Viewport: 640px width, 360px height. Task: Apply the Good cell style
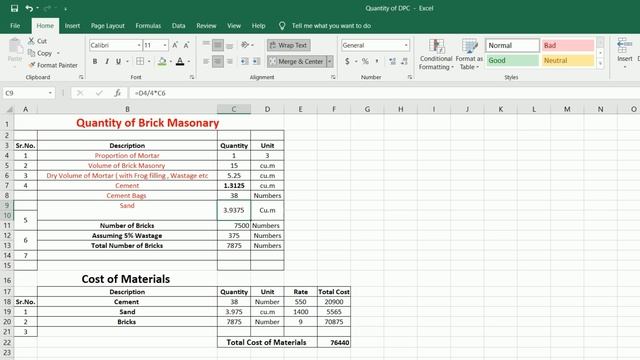(x=513, y=60)
